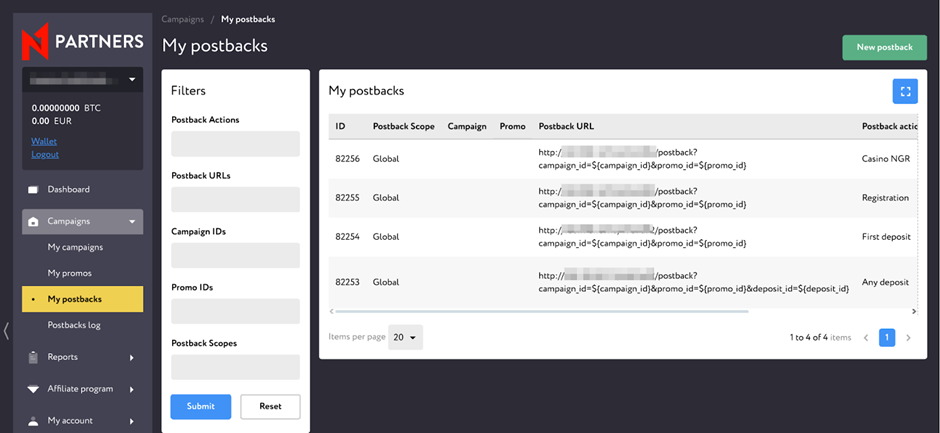This screenshot has height=433, width=940.
Task: Click the My account person icon
Action: click(x=33, y=421)
